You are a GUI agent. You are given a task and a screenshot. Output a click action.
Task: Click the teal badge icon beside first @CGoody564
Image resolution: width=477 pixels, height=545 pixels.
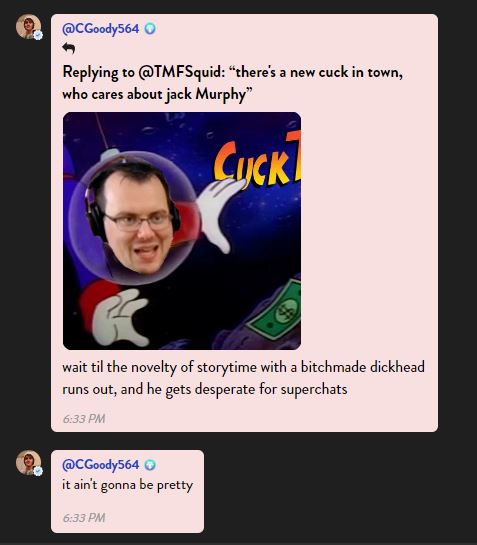150,29
